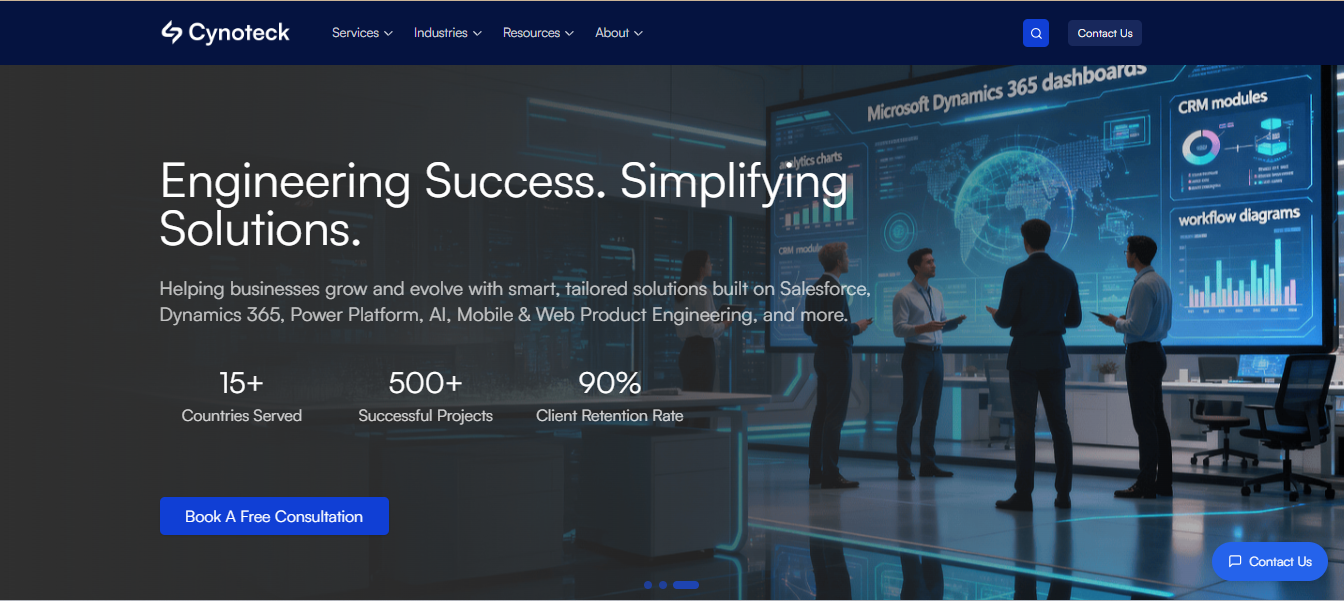Click the 500+ Successful Projects stat

click(x=425, y=397)
